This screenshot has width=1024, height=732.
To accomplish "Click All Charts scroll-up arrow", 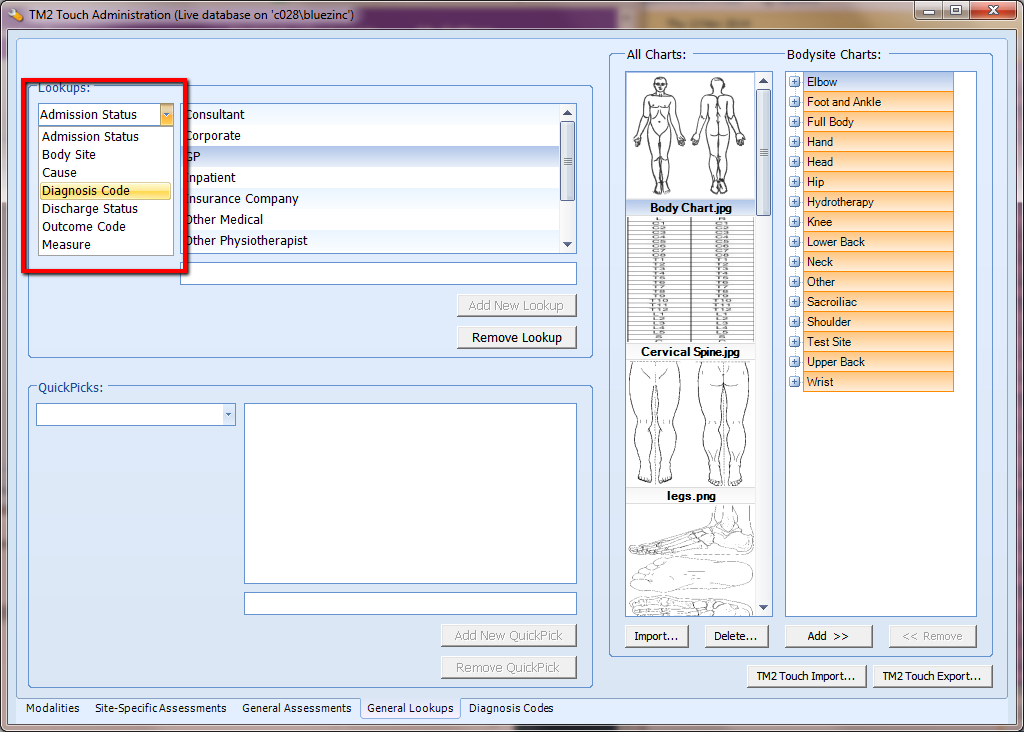I will coord(763,80).
